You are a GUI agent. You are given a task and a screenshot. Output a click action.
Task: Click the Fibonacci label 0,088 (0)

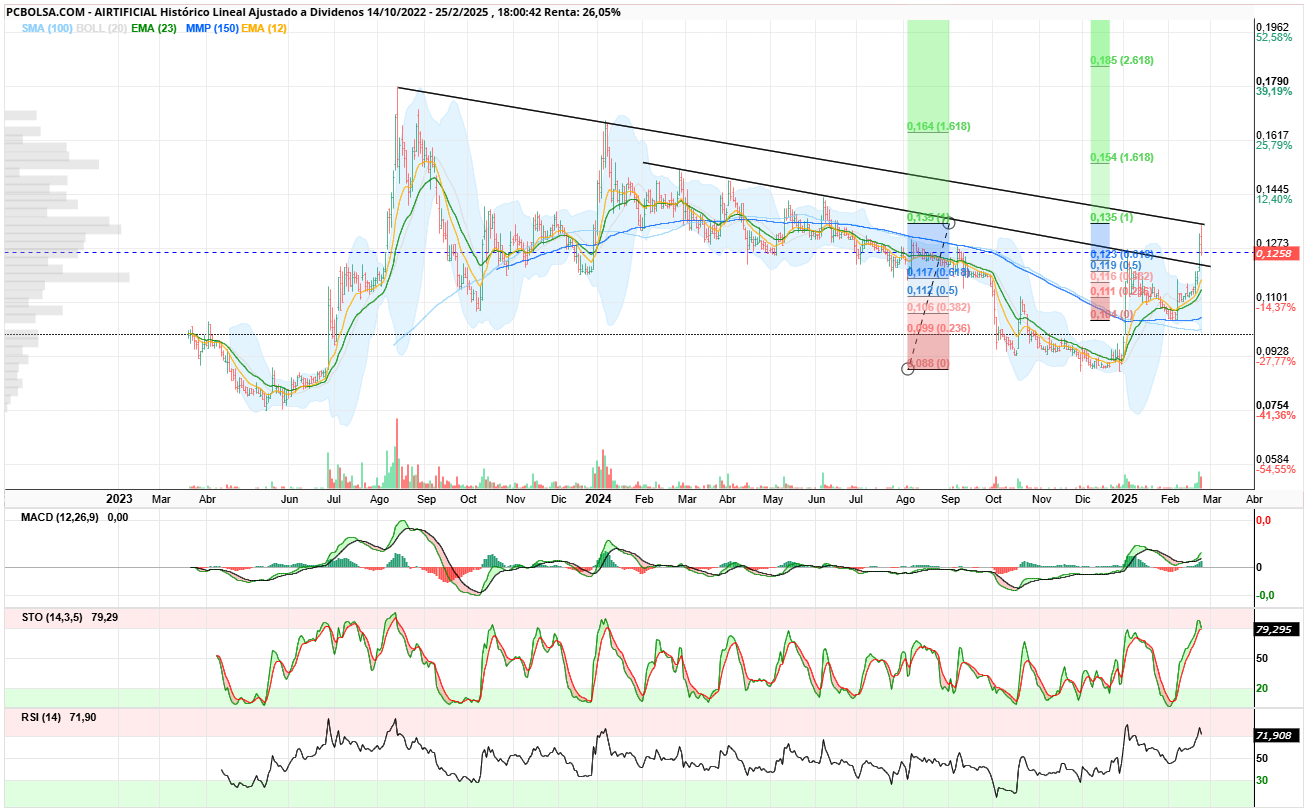(x=929, y=363)
